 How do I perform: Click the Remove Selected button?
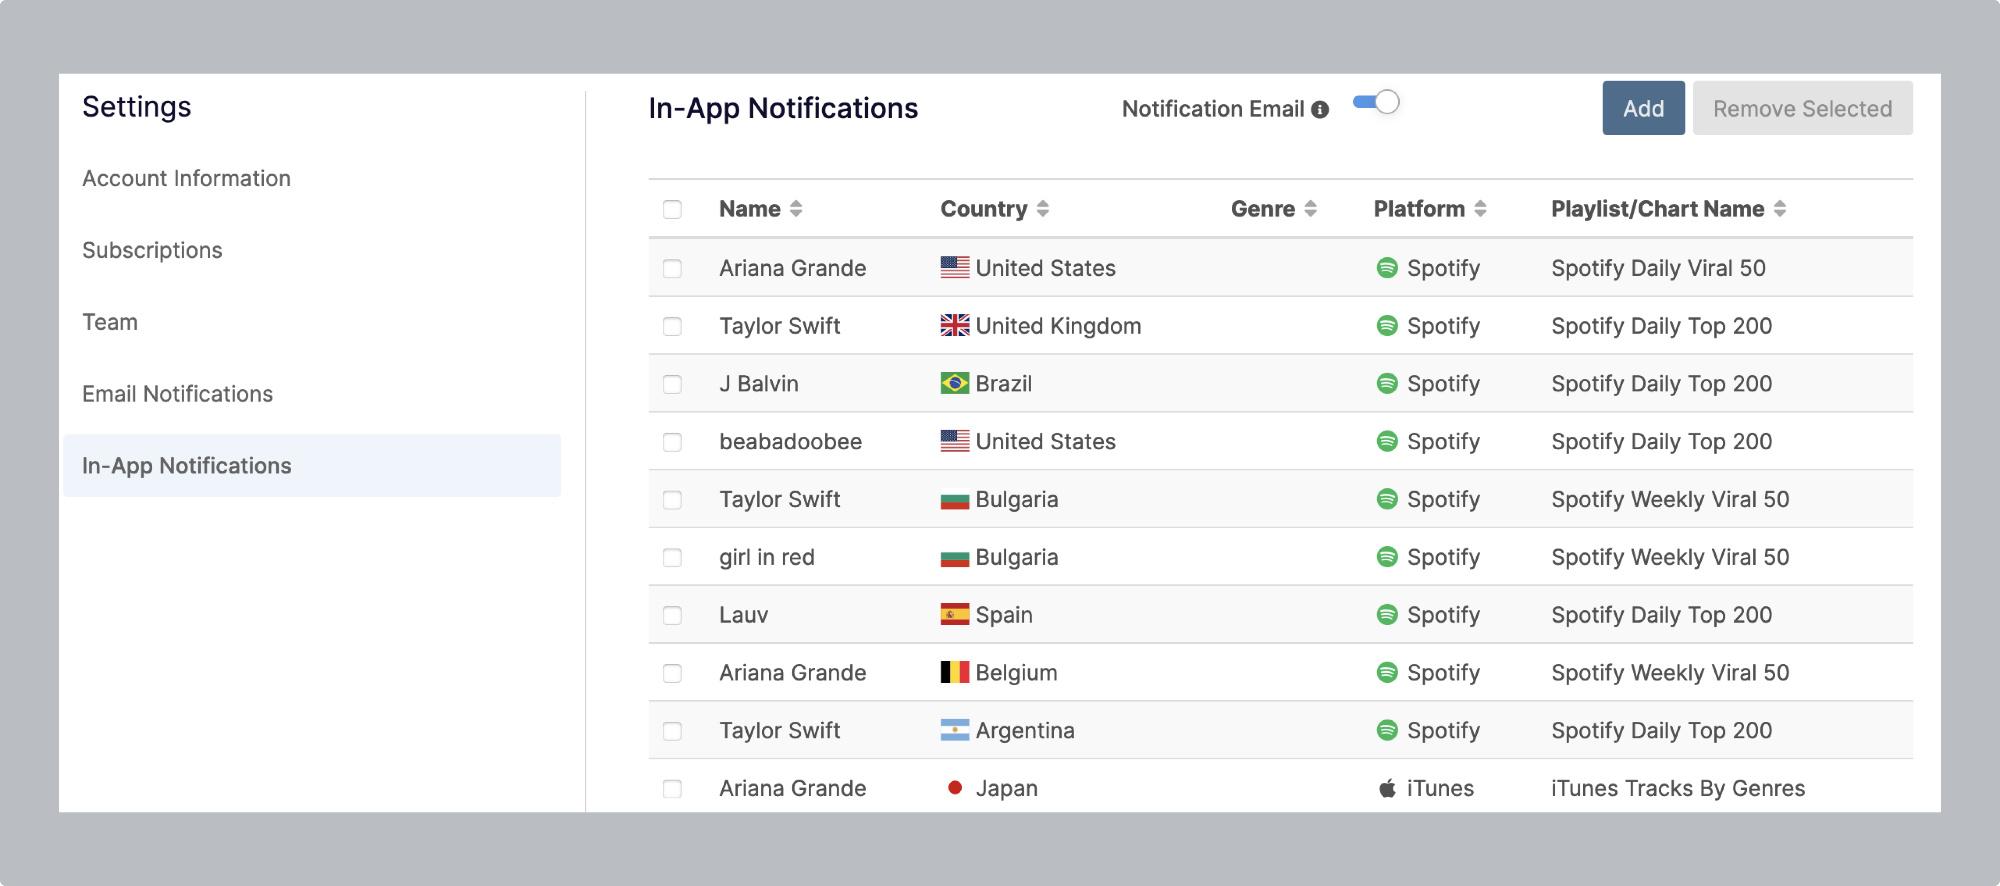[1802, 108]
